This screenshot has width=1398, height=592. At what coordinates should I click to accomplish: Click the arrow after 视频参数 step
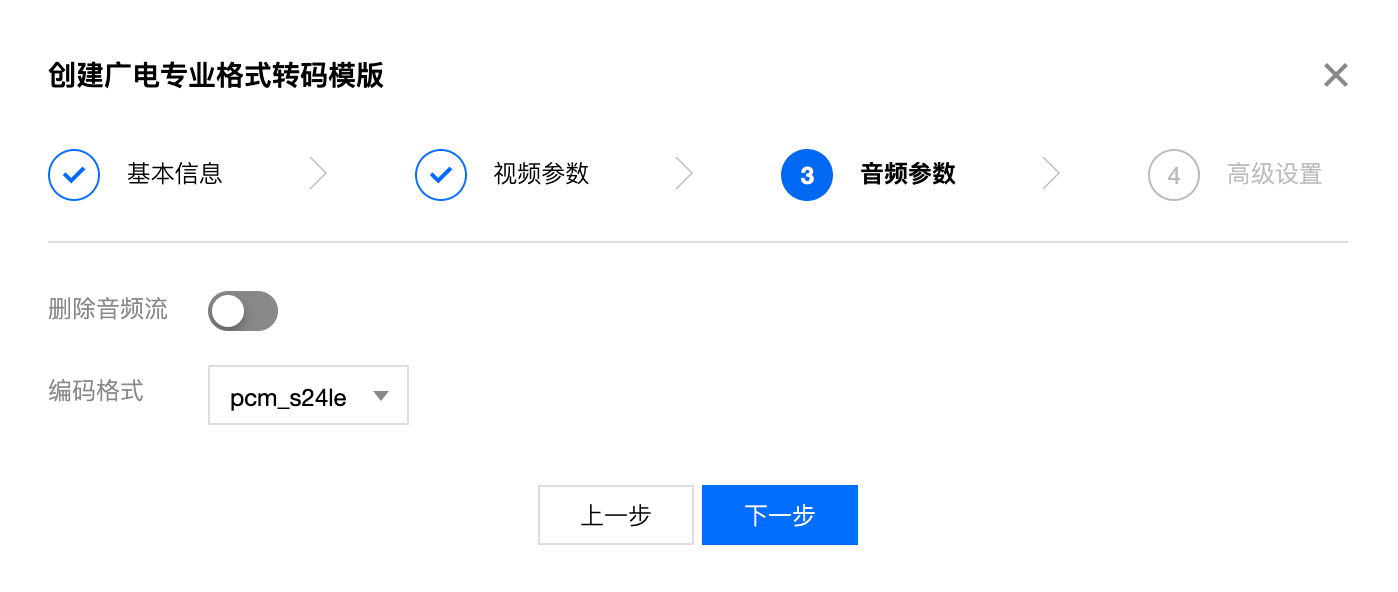coord(684,174)
